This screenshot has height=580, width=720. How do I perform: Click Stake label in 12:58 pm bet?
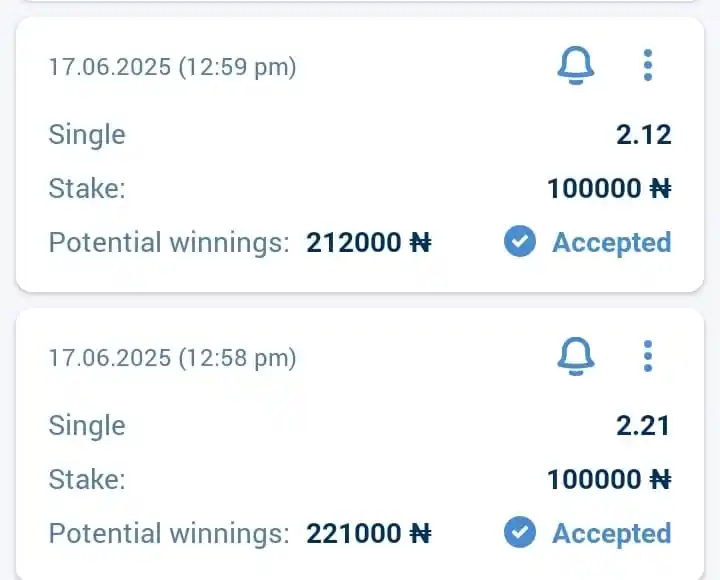(x=87, y=480)
